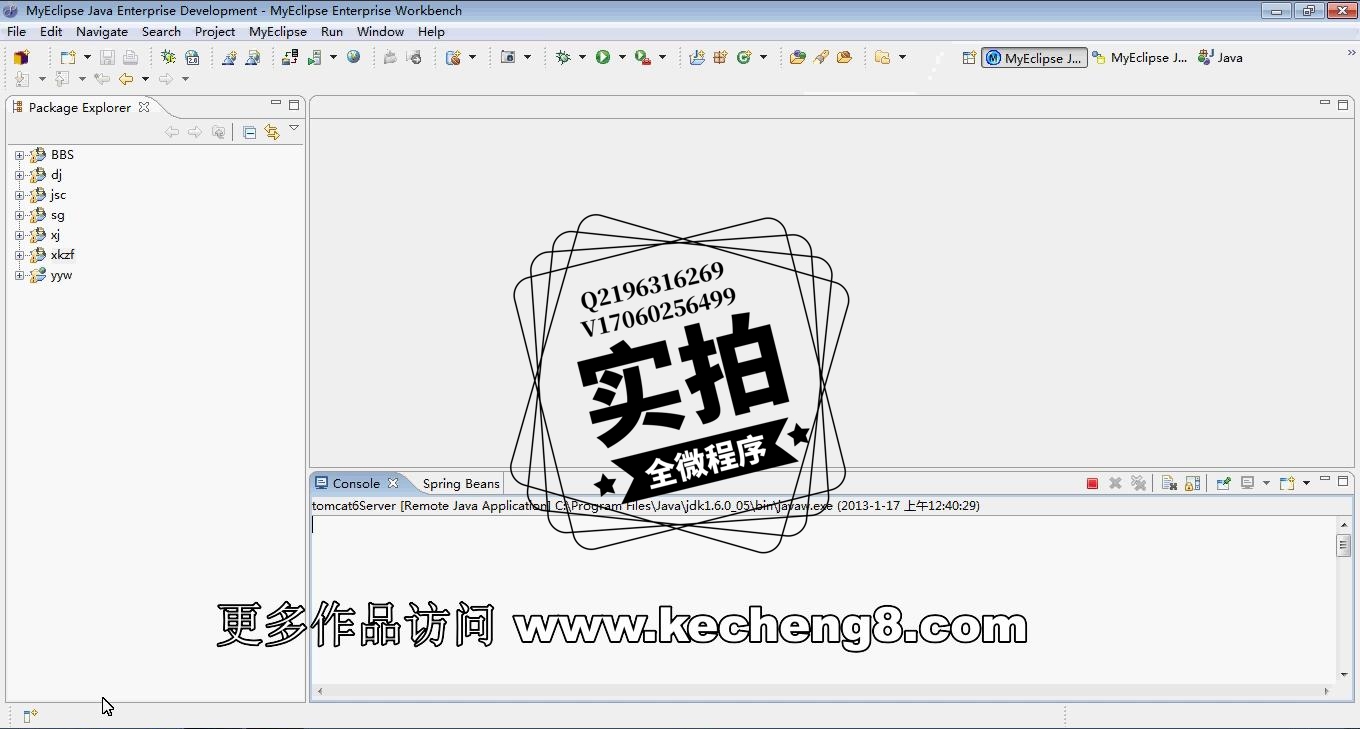Open the MyEclipse web browser globe icon
The image size is (1360, 729).
(x=353, y=58)
